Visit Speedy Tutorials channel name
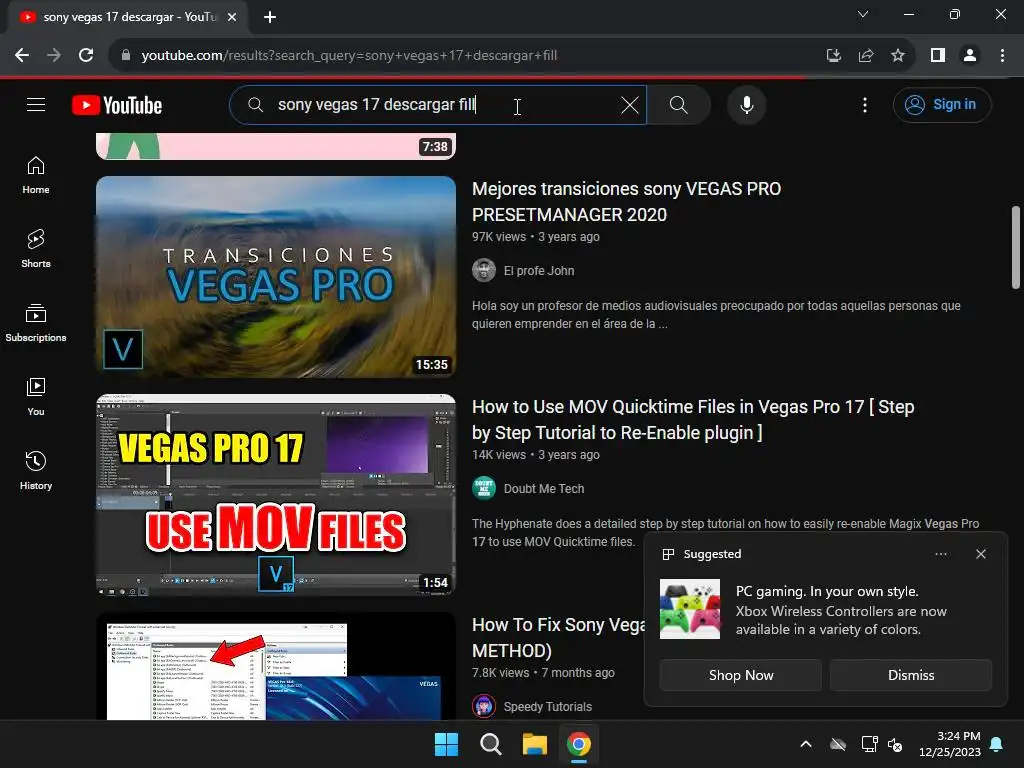The image size is (1024, 768). [548, 707]
